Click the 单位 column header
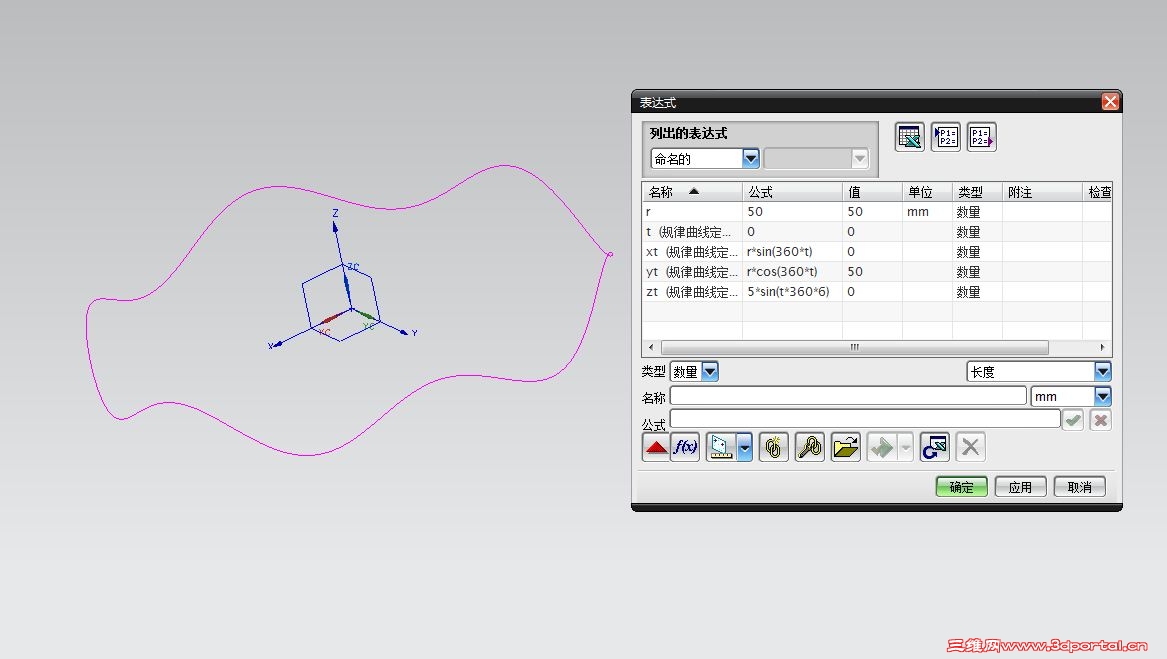This screenshot has height=659, width=1167. pyautogui.click(x=927, y=192)
